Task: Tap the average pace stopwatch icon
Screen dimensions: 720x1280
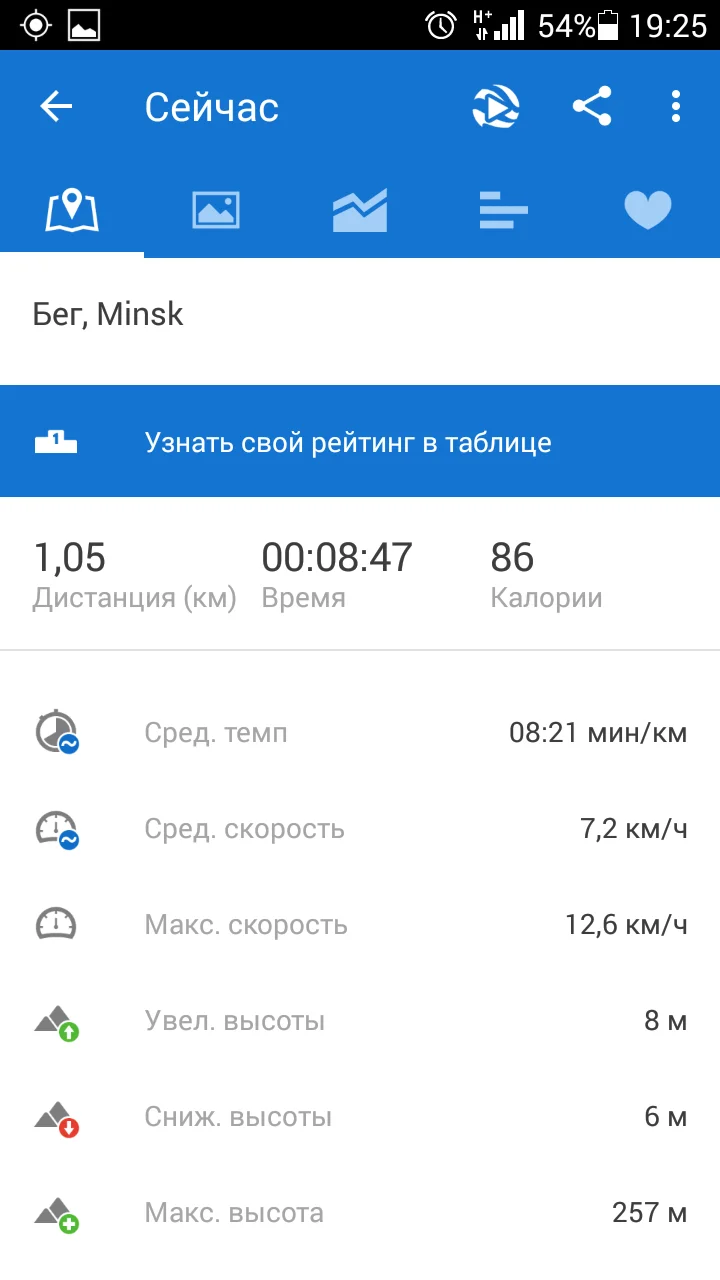Action: 57,732
